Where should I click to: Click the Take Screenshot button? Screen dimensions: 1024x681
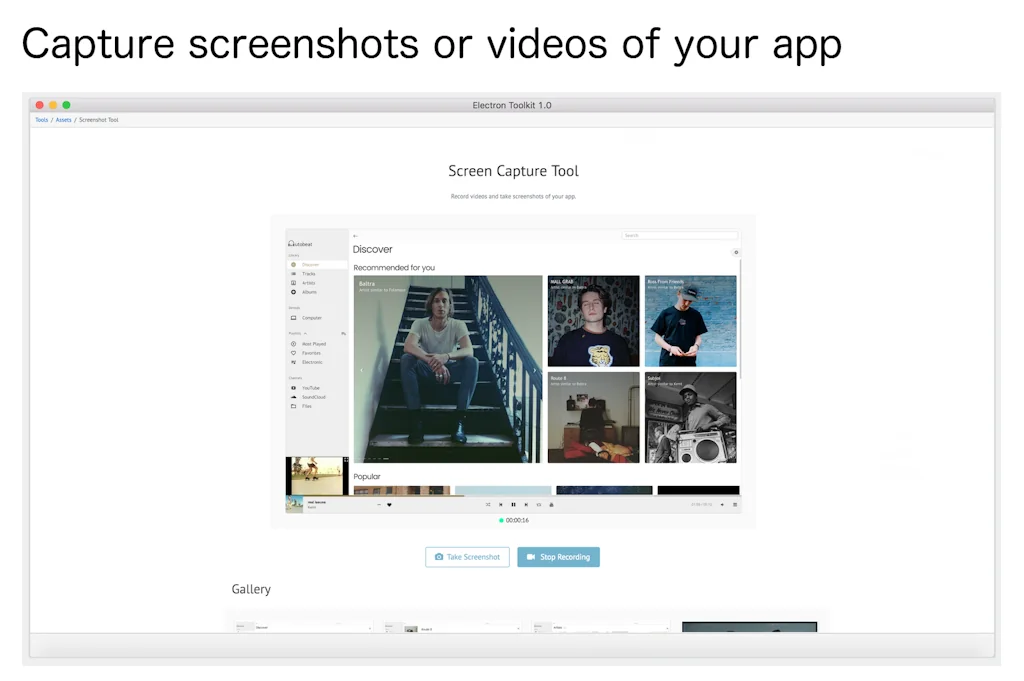click(x=467, y=557)
